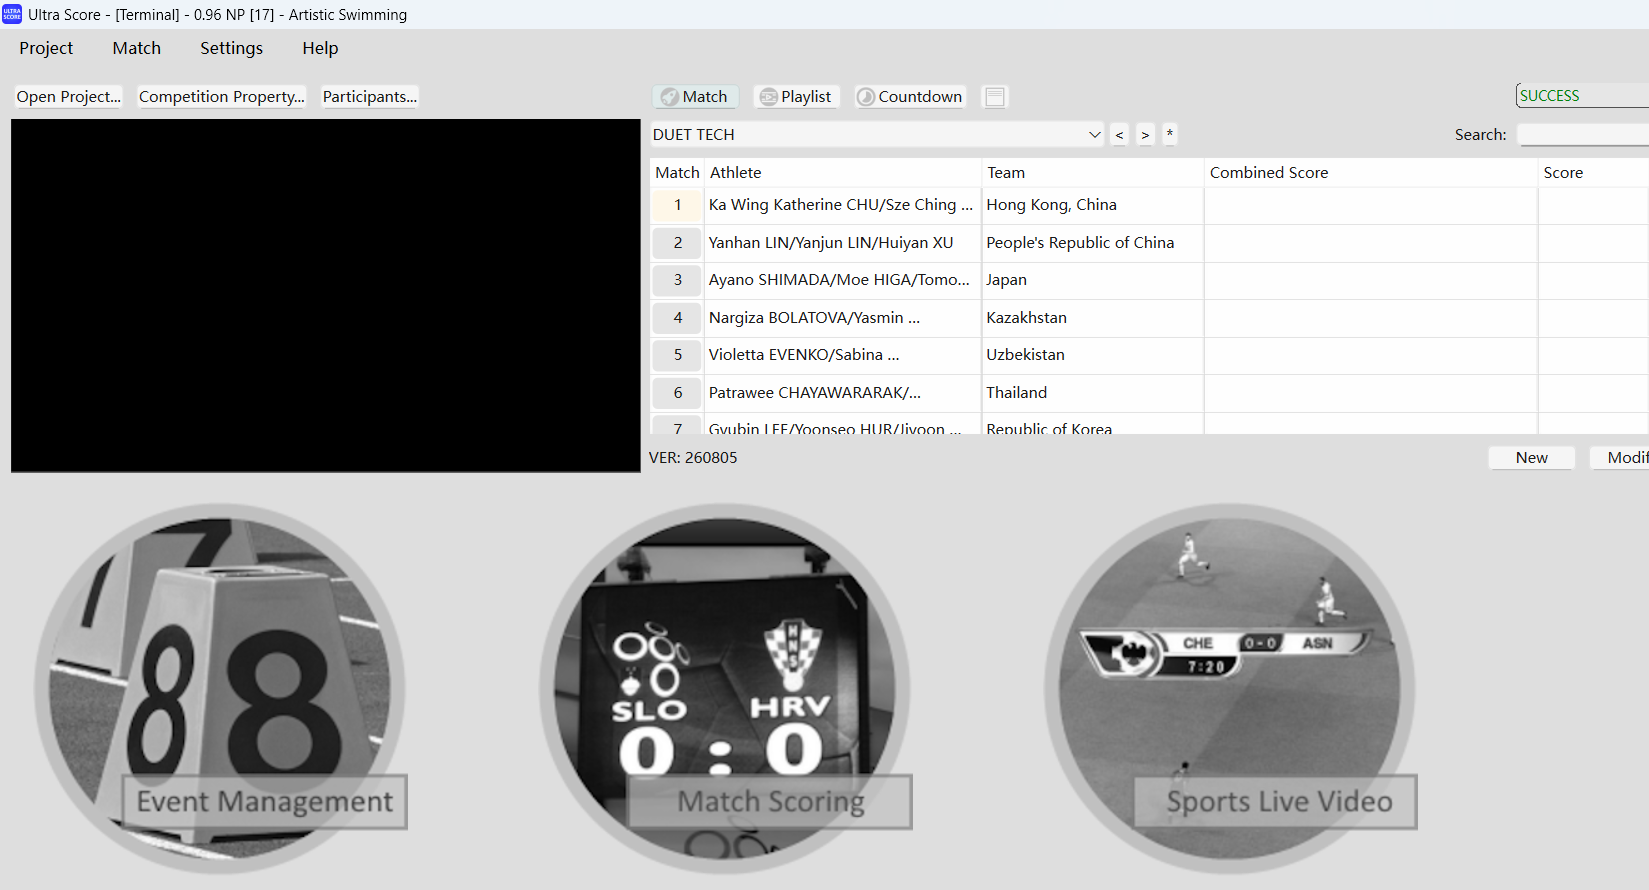Switch to the Playlist tab

[x=797, y=97]
